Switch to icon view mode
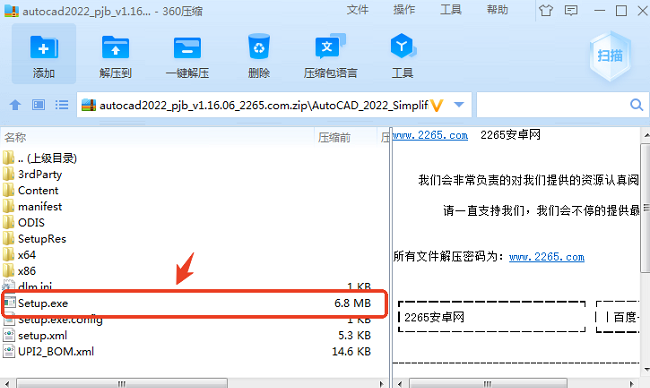 (39, 104)
